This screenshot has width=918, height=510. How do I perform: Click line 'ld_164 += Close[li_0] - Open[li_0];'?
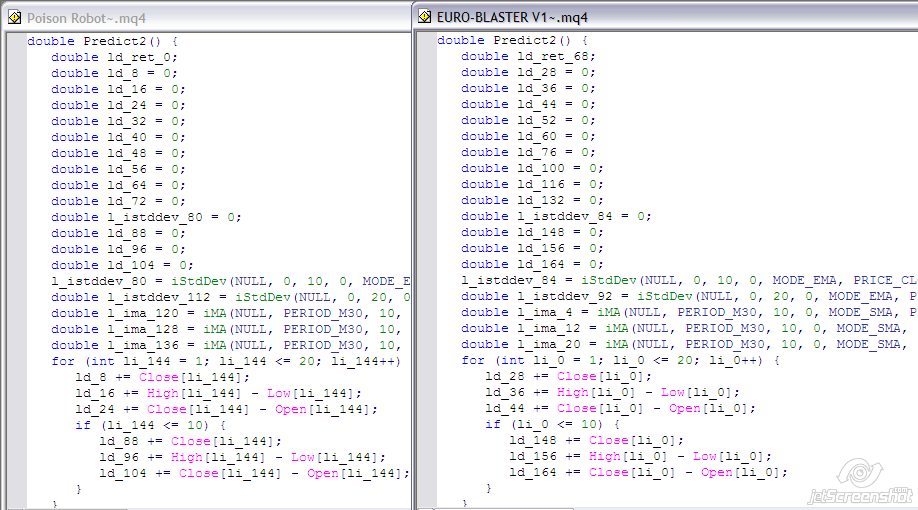click(649, 472)
